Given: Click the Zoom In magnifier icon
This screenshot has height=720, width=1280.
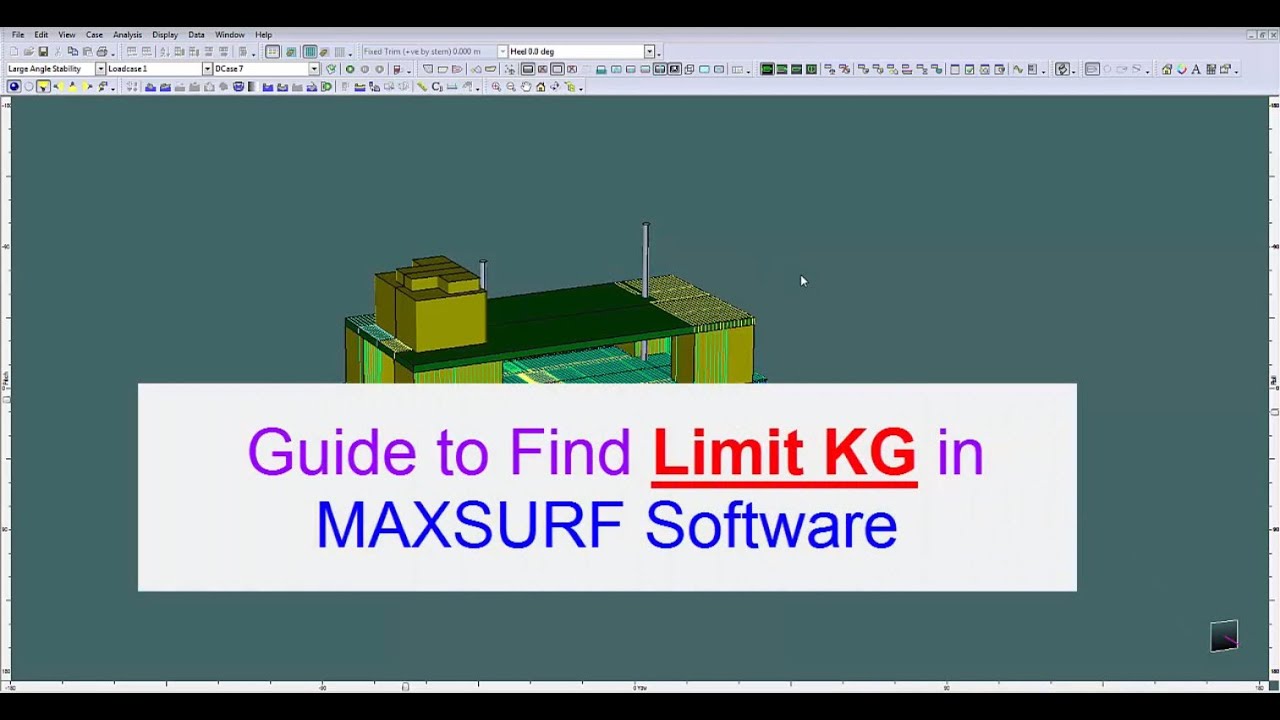Looking at the screenshot, I should 496,87.
